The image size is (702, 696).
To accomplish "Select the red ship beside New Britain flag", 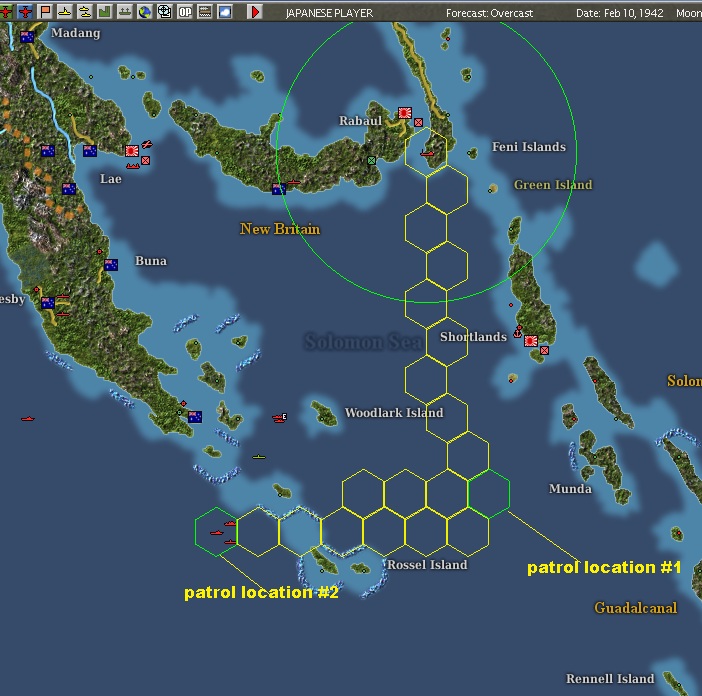I will pos(294,182).
